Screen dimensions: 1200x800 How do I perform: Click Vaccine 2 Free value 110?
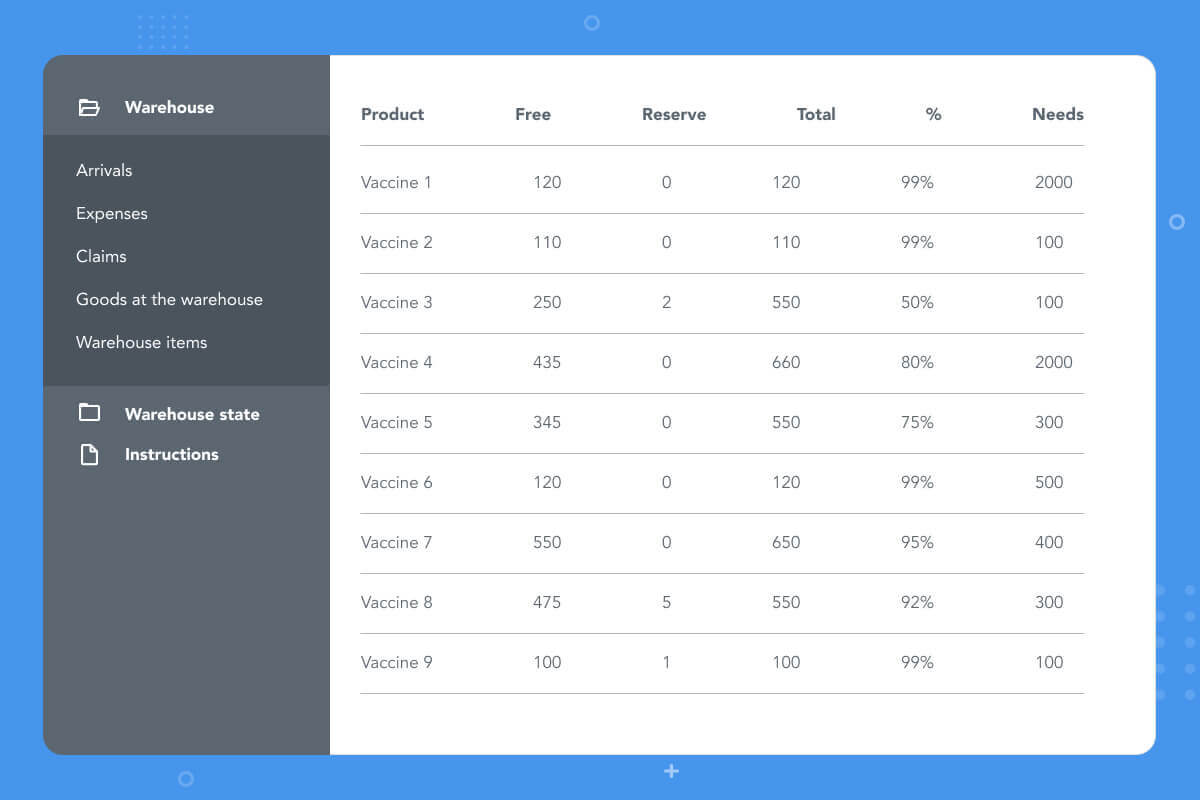click(547, 242)
